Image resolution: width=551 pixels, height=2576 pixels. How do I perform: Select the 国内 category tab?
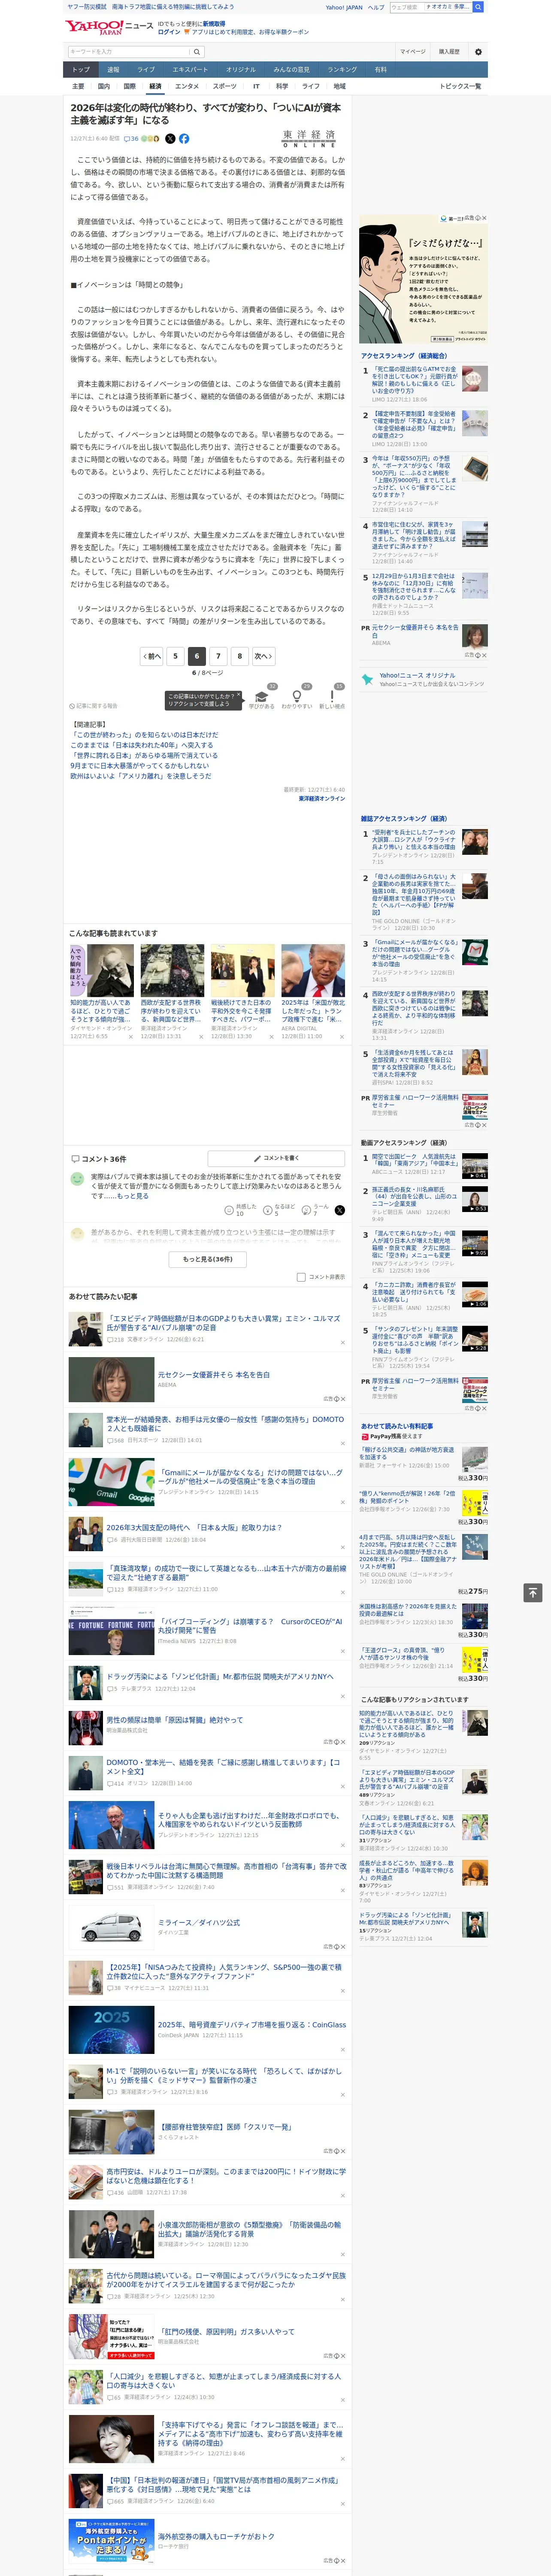(x=104, y=86)
